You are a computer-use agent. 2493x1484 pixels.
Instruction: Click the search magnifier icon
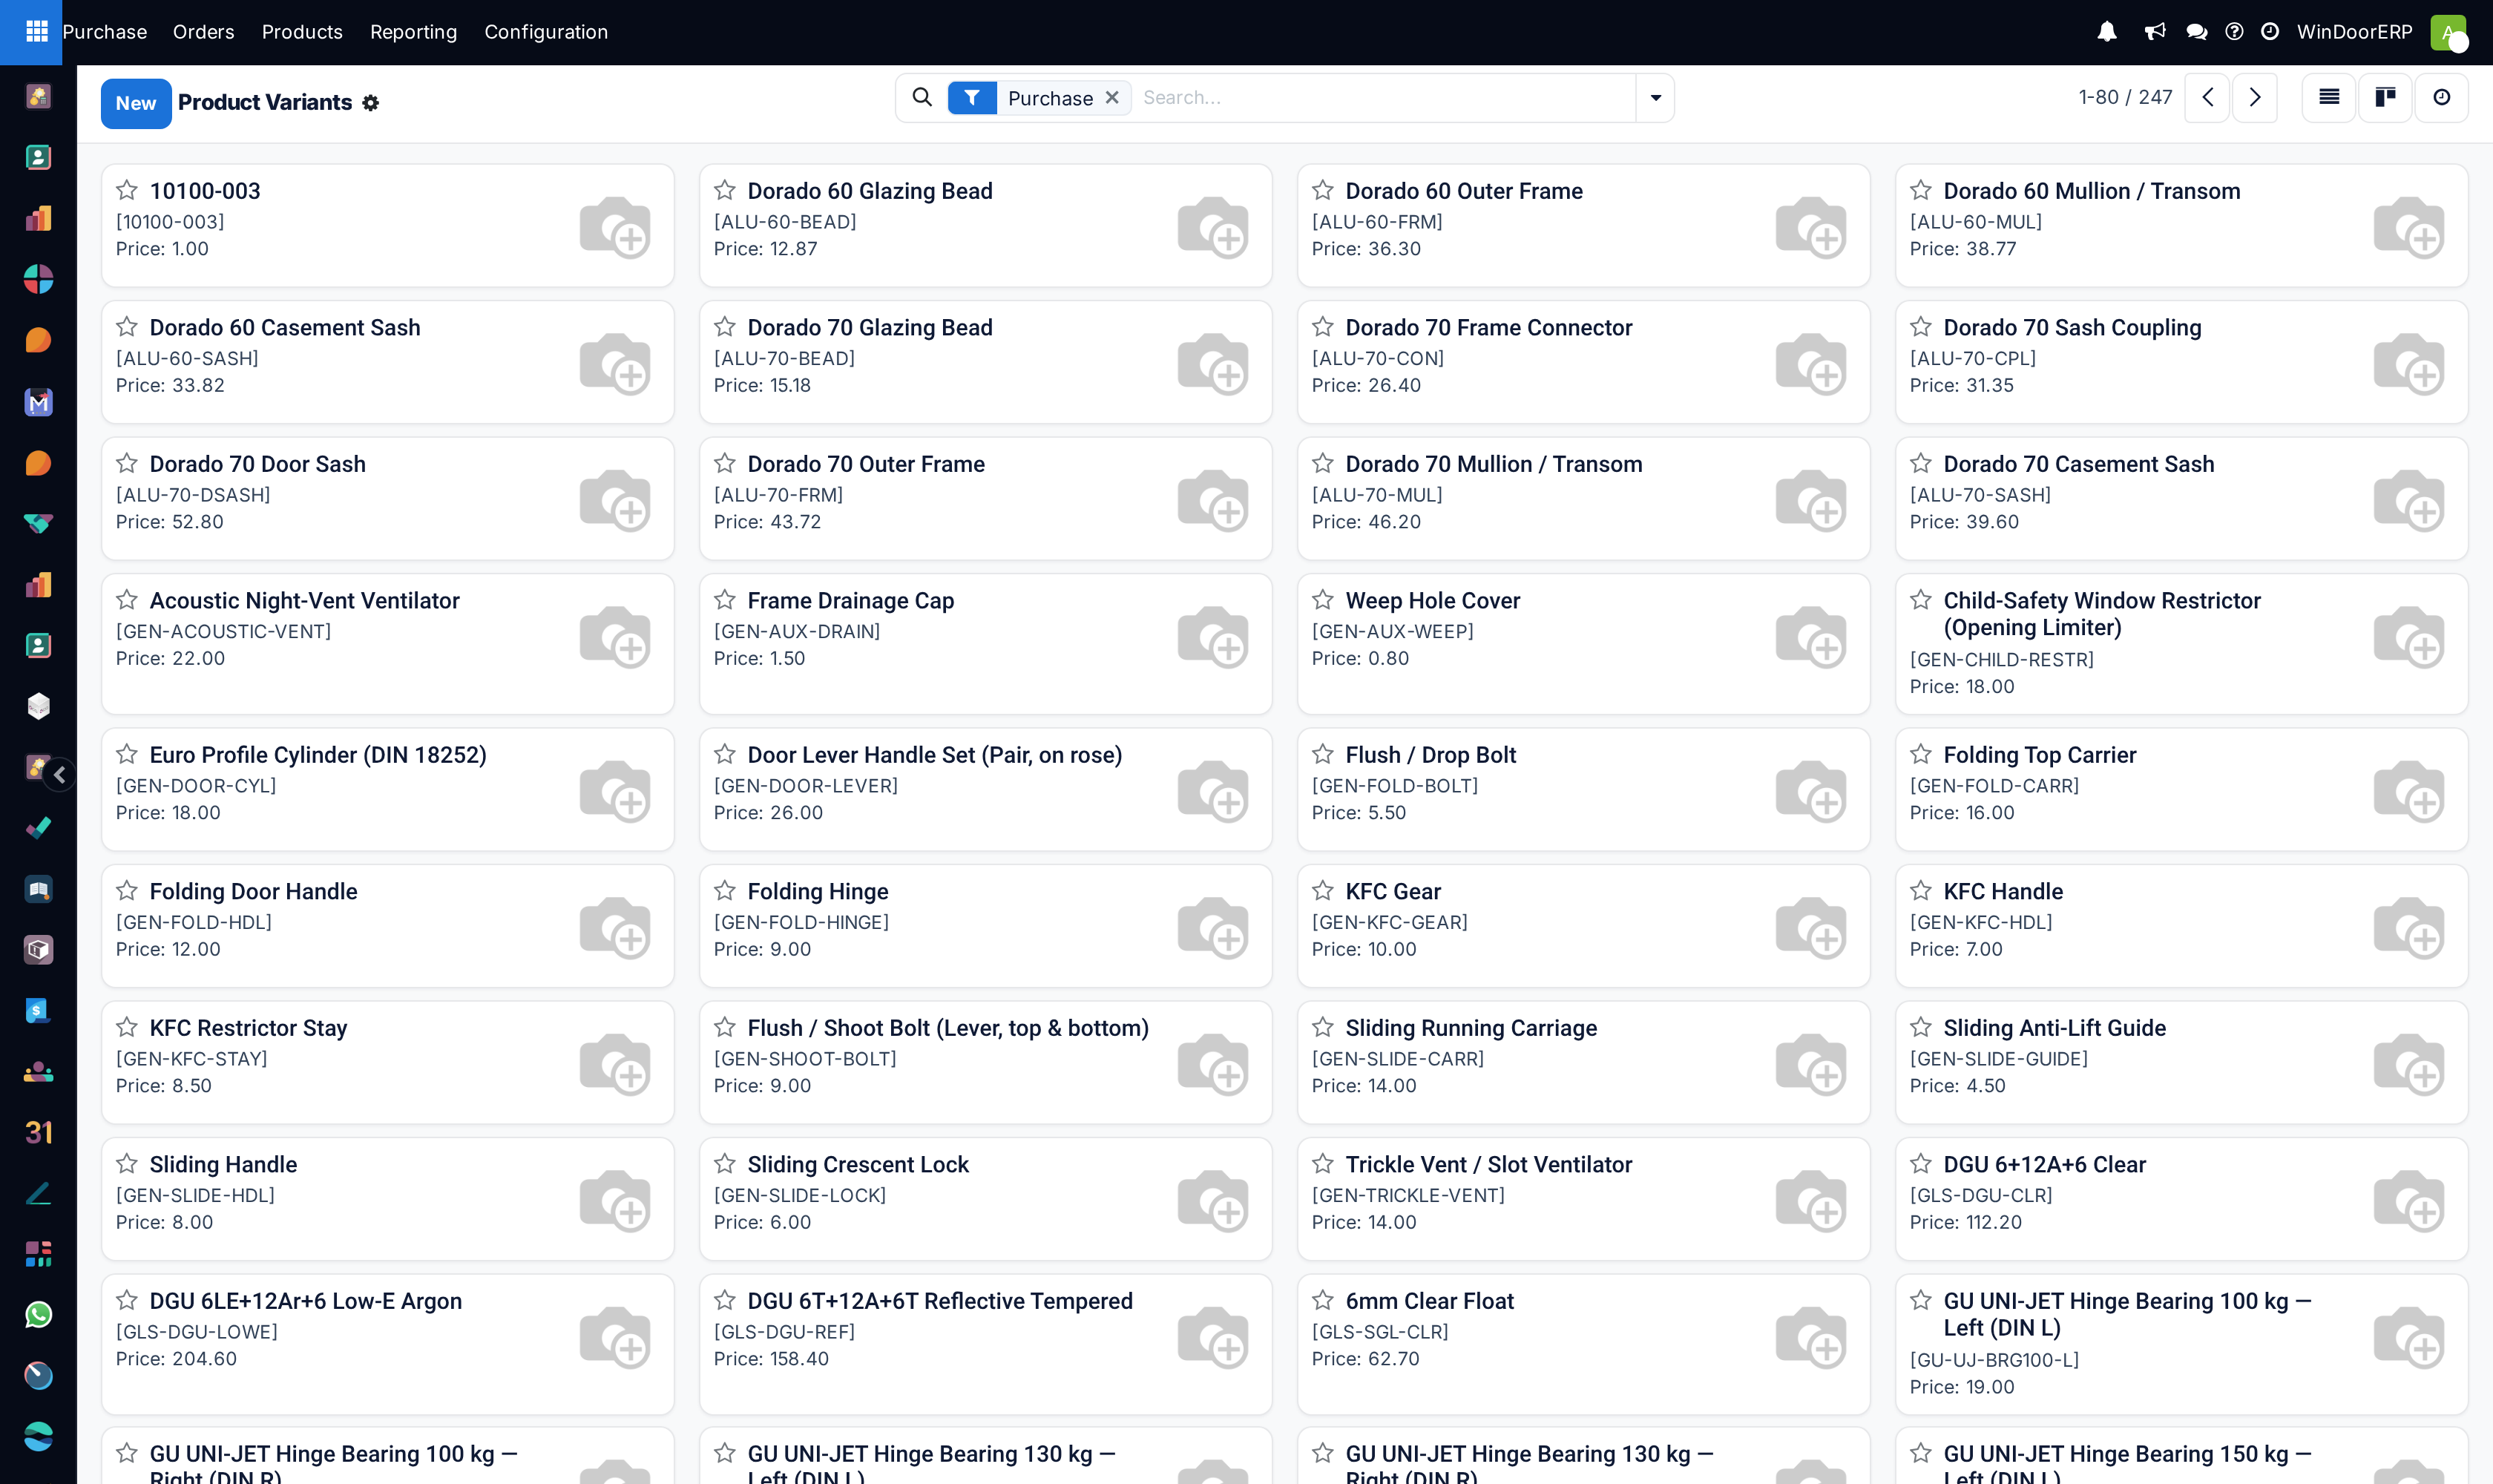point(922,97)
